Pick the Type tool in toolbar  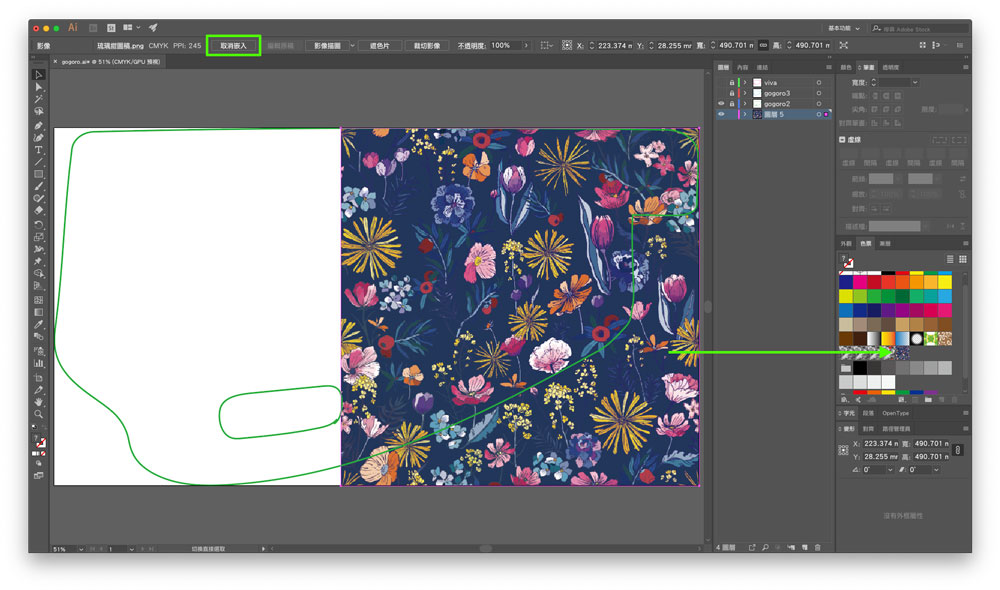click(39, 150)
